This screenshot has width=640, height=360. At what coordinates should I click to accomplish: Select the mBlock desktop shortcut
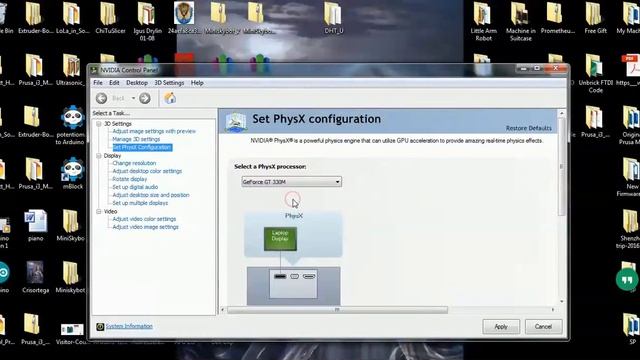pos(72,174)
